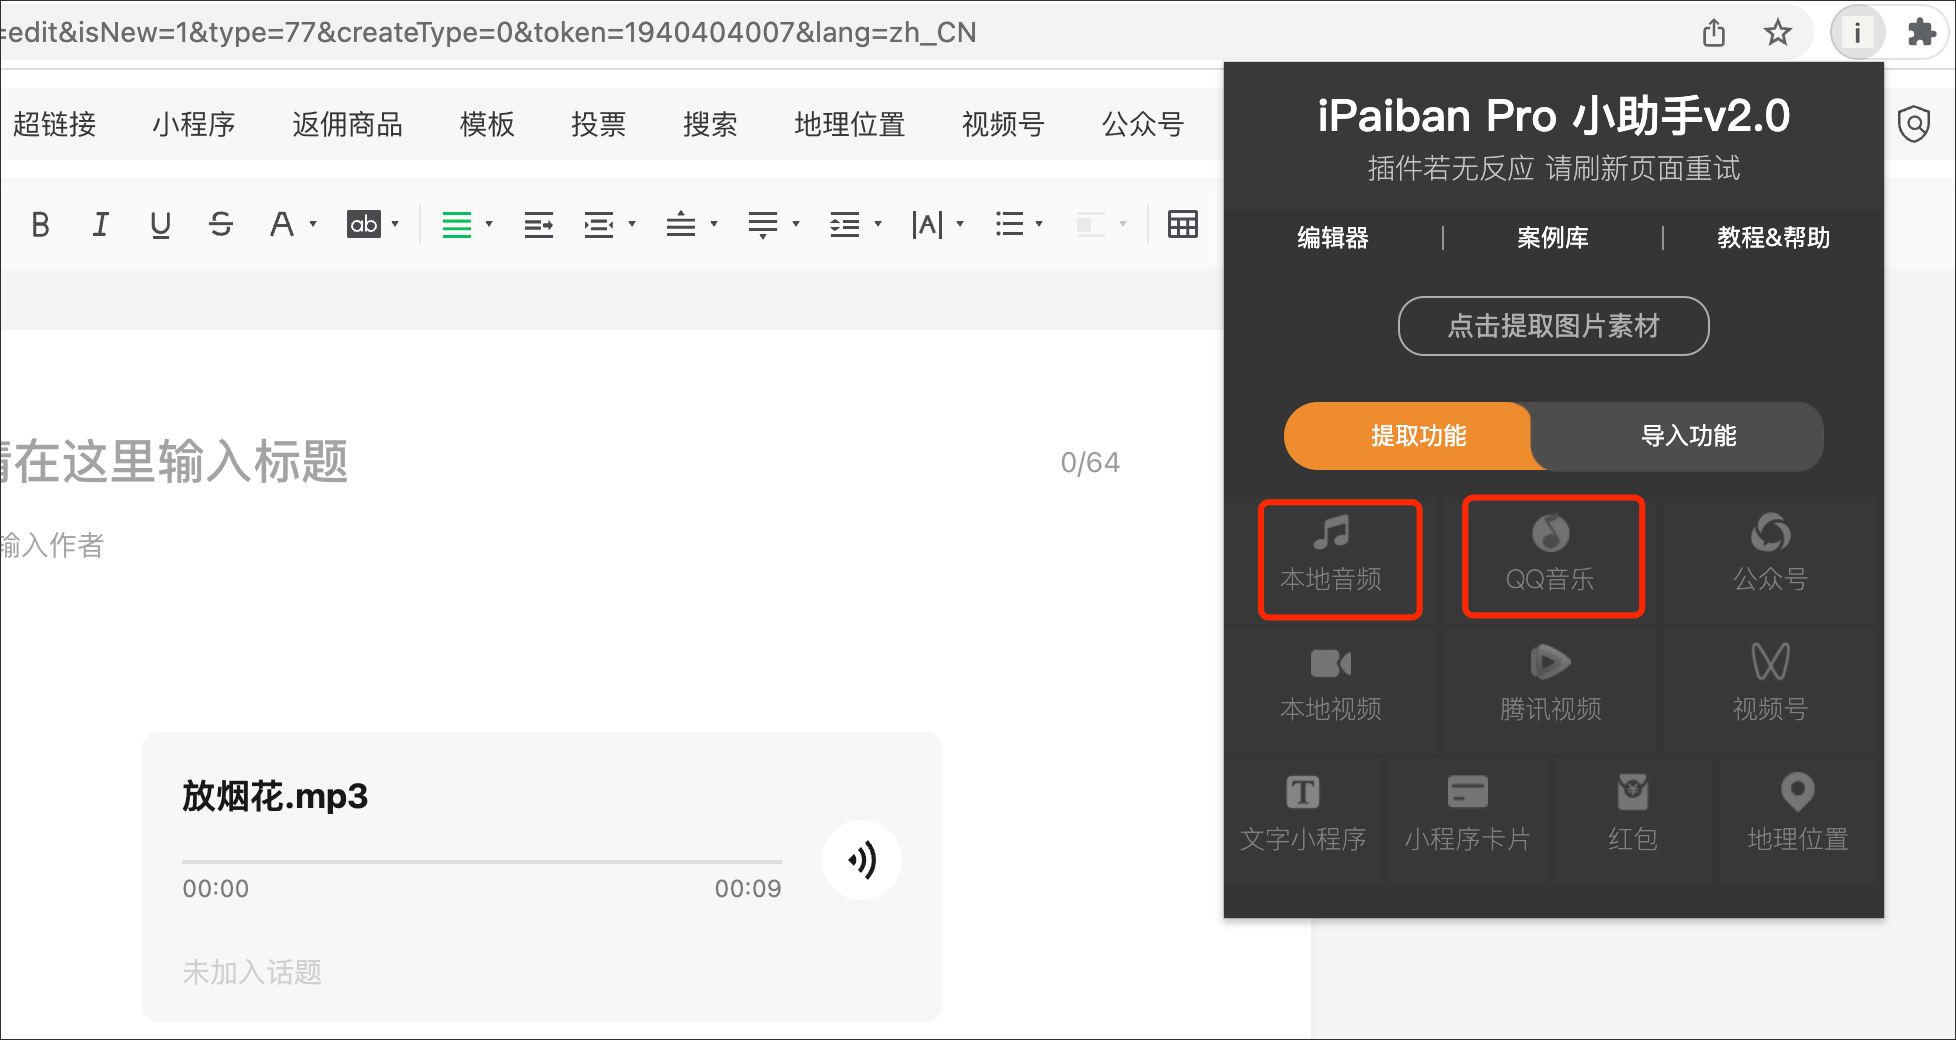Screen dimensions: 1956x1040
Task: Open the browser extensions puzzle icon
Action: [1921, 33]
